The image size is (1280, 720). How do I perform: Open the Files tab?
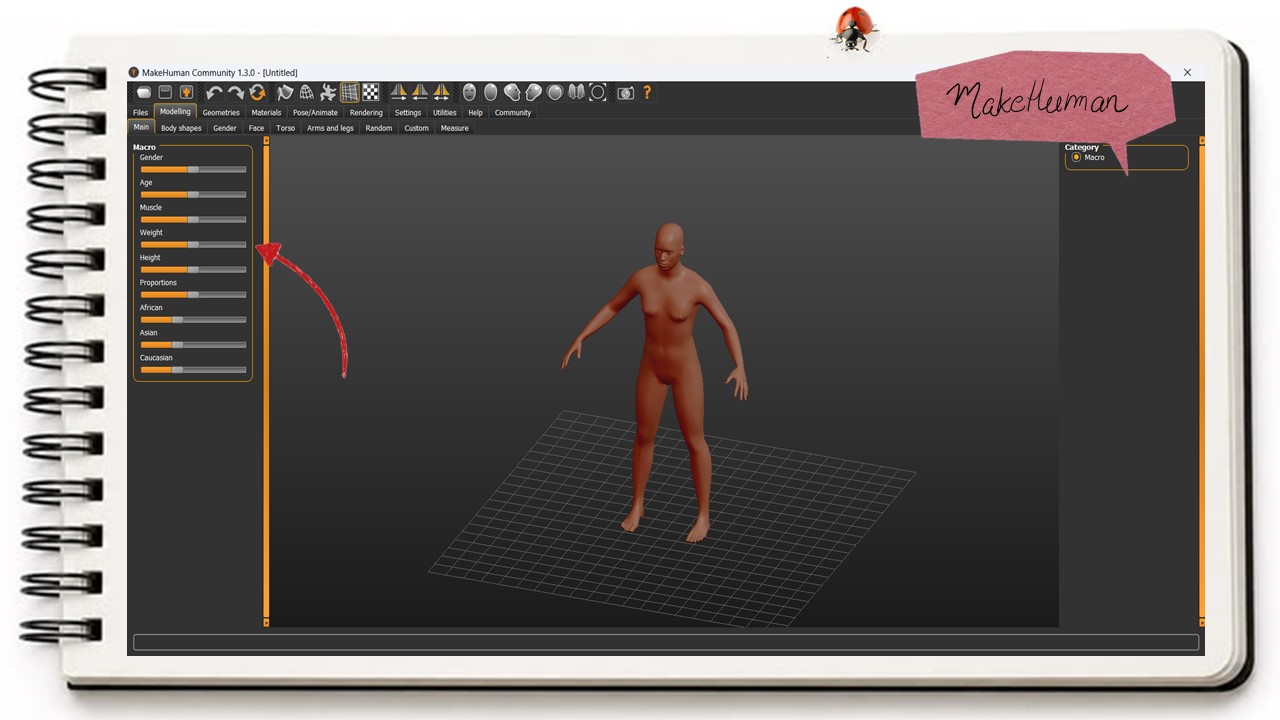click(x=140, y=113)
